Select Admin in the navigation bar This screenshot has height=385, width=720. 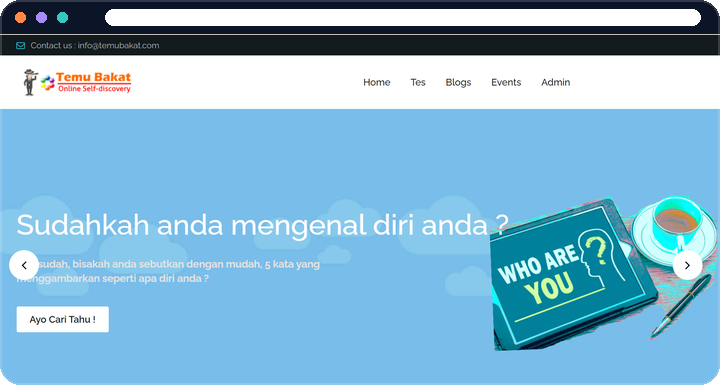pos(556,82)
